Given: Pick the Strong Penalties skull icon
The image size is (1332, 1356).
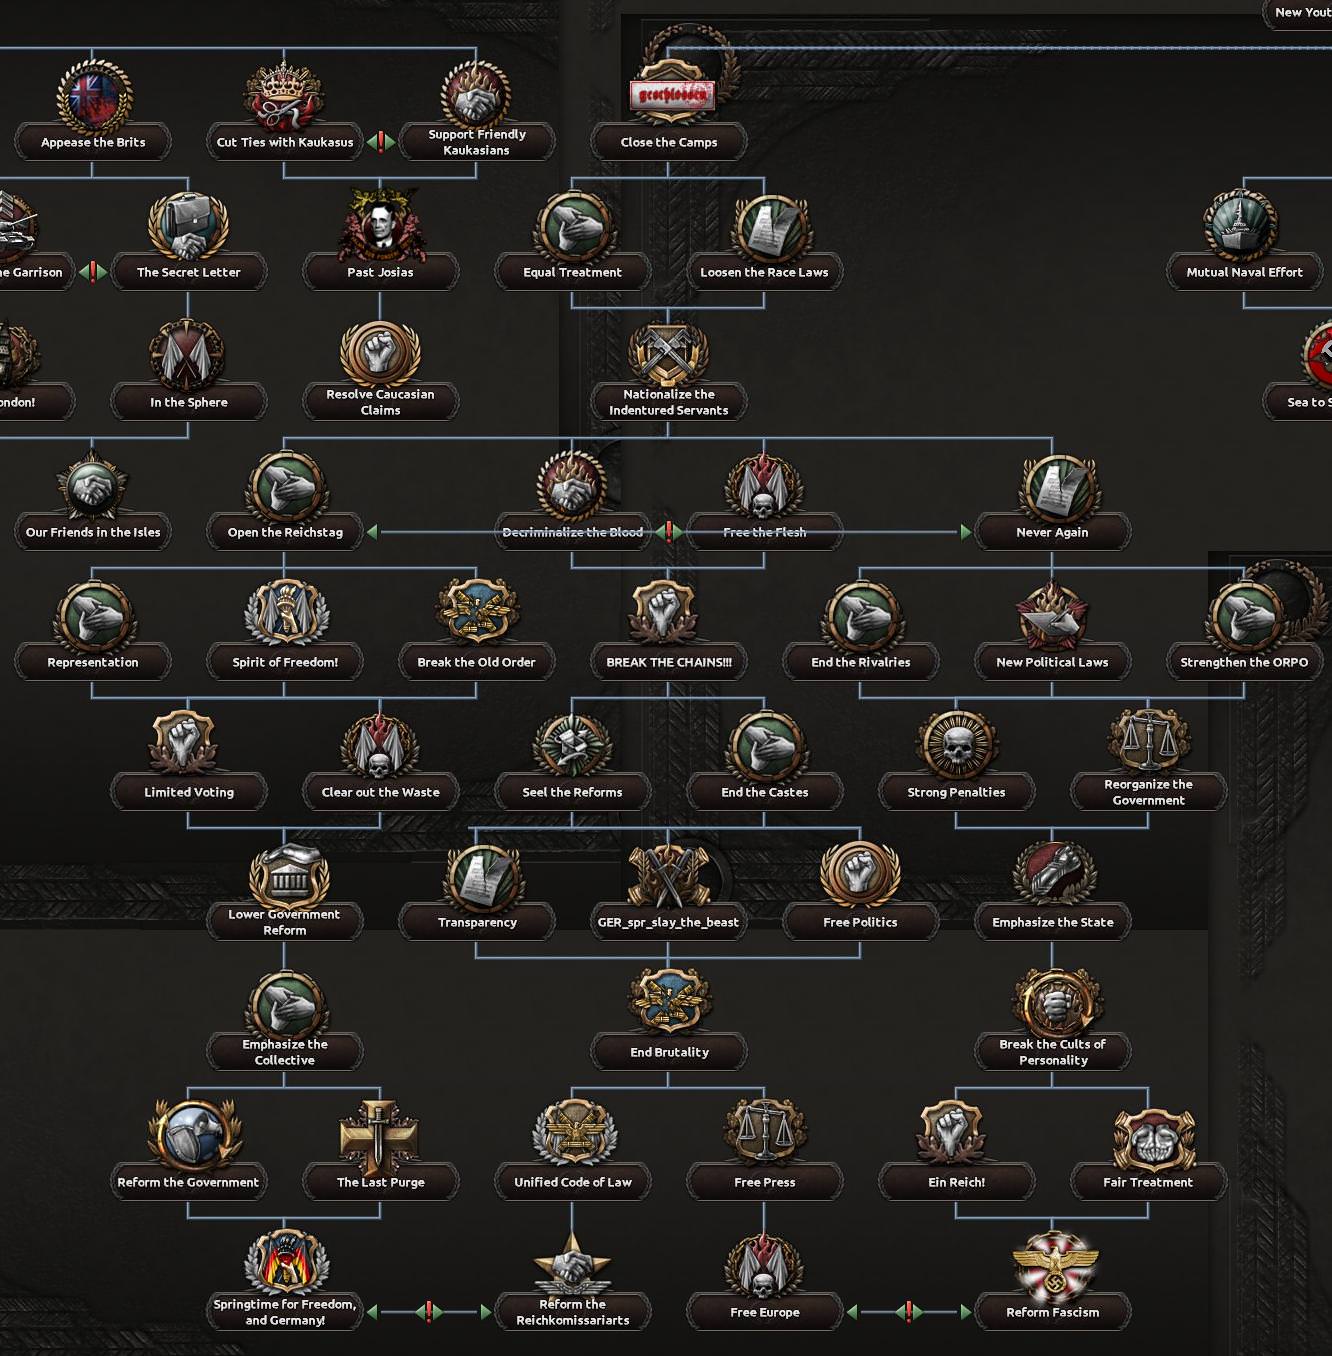Looking at the screenshot, I should (x=957, y=746).
